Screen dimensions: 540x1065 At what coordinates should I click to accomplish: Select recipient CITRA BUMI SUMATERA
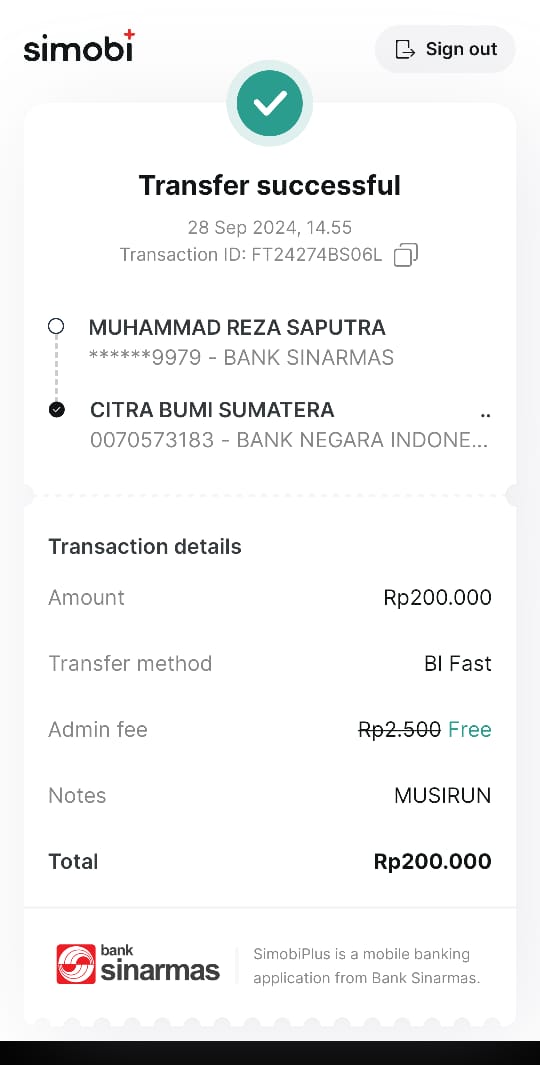click(212, 410)
